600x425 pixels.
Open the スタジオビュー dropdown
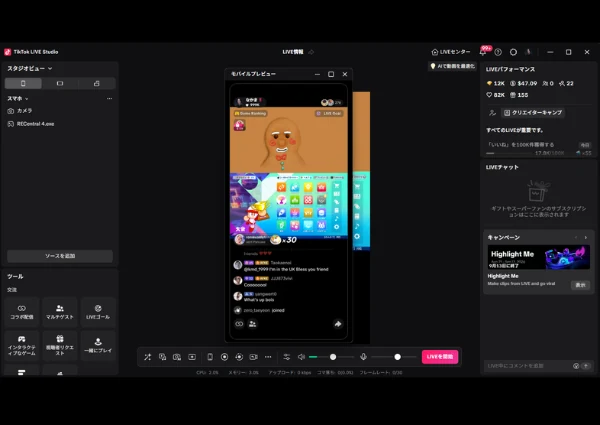pyautogui.click(x=30, y=68)
